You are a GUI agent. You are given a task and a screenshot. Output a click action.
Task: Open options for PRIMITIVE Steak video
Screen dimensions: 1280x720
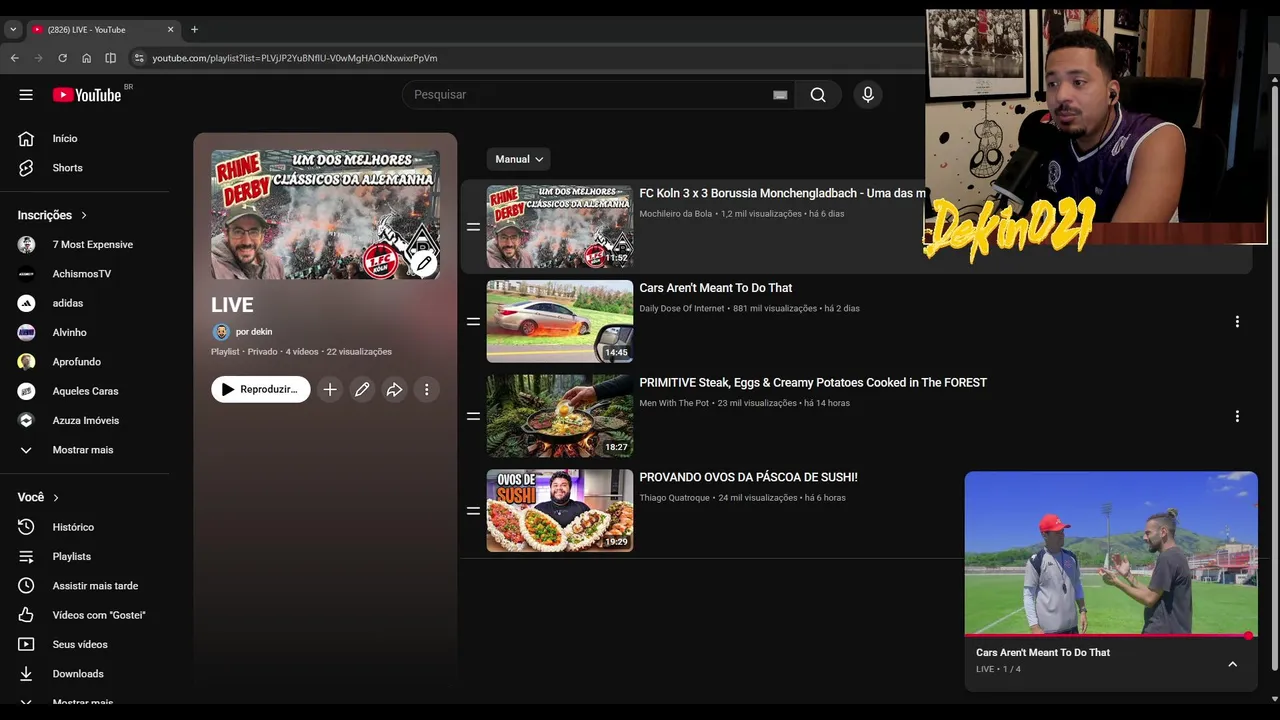[1237, 416]
